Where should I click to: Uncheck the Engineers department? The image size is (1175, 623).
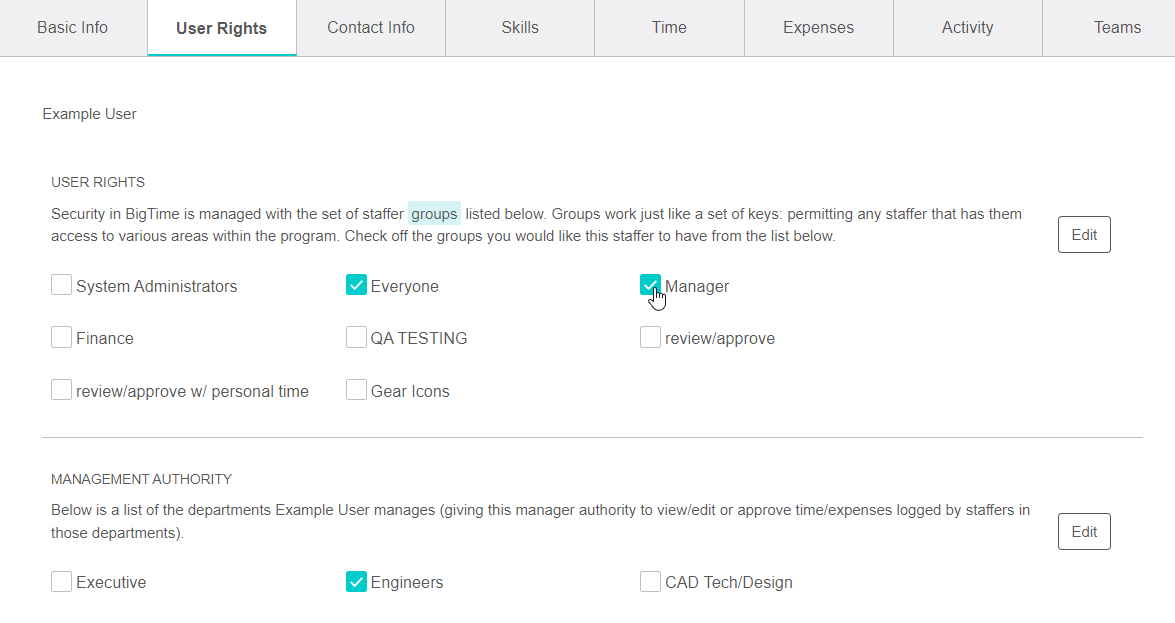[356, 581]
